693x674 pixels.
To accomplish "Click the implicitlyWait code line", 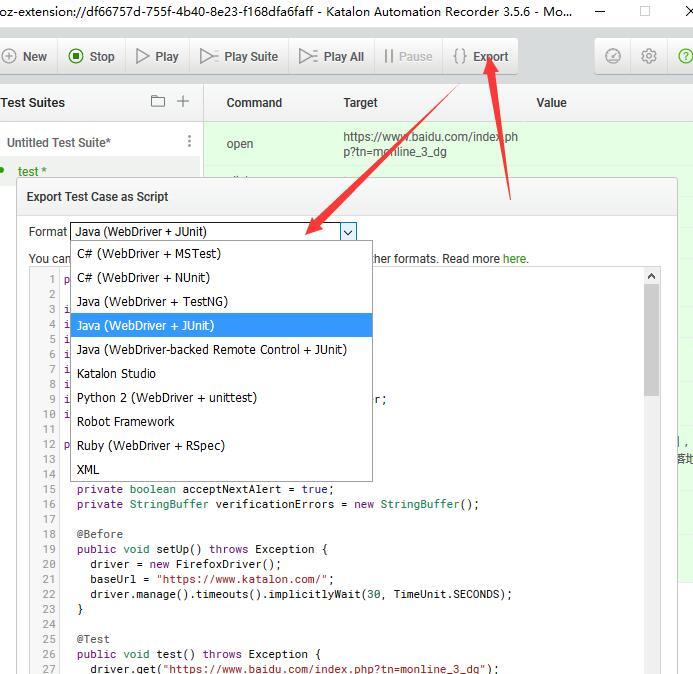I will click(301, 594).
